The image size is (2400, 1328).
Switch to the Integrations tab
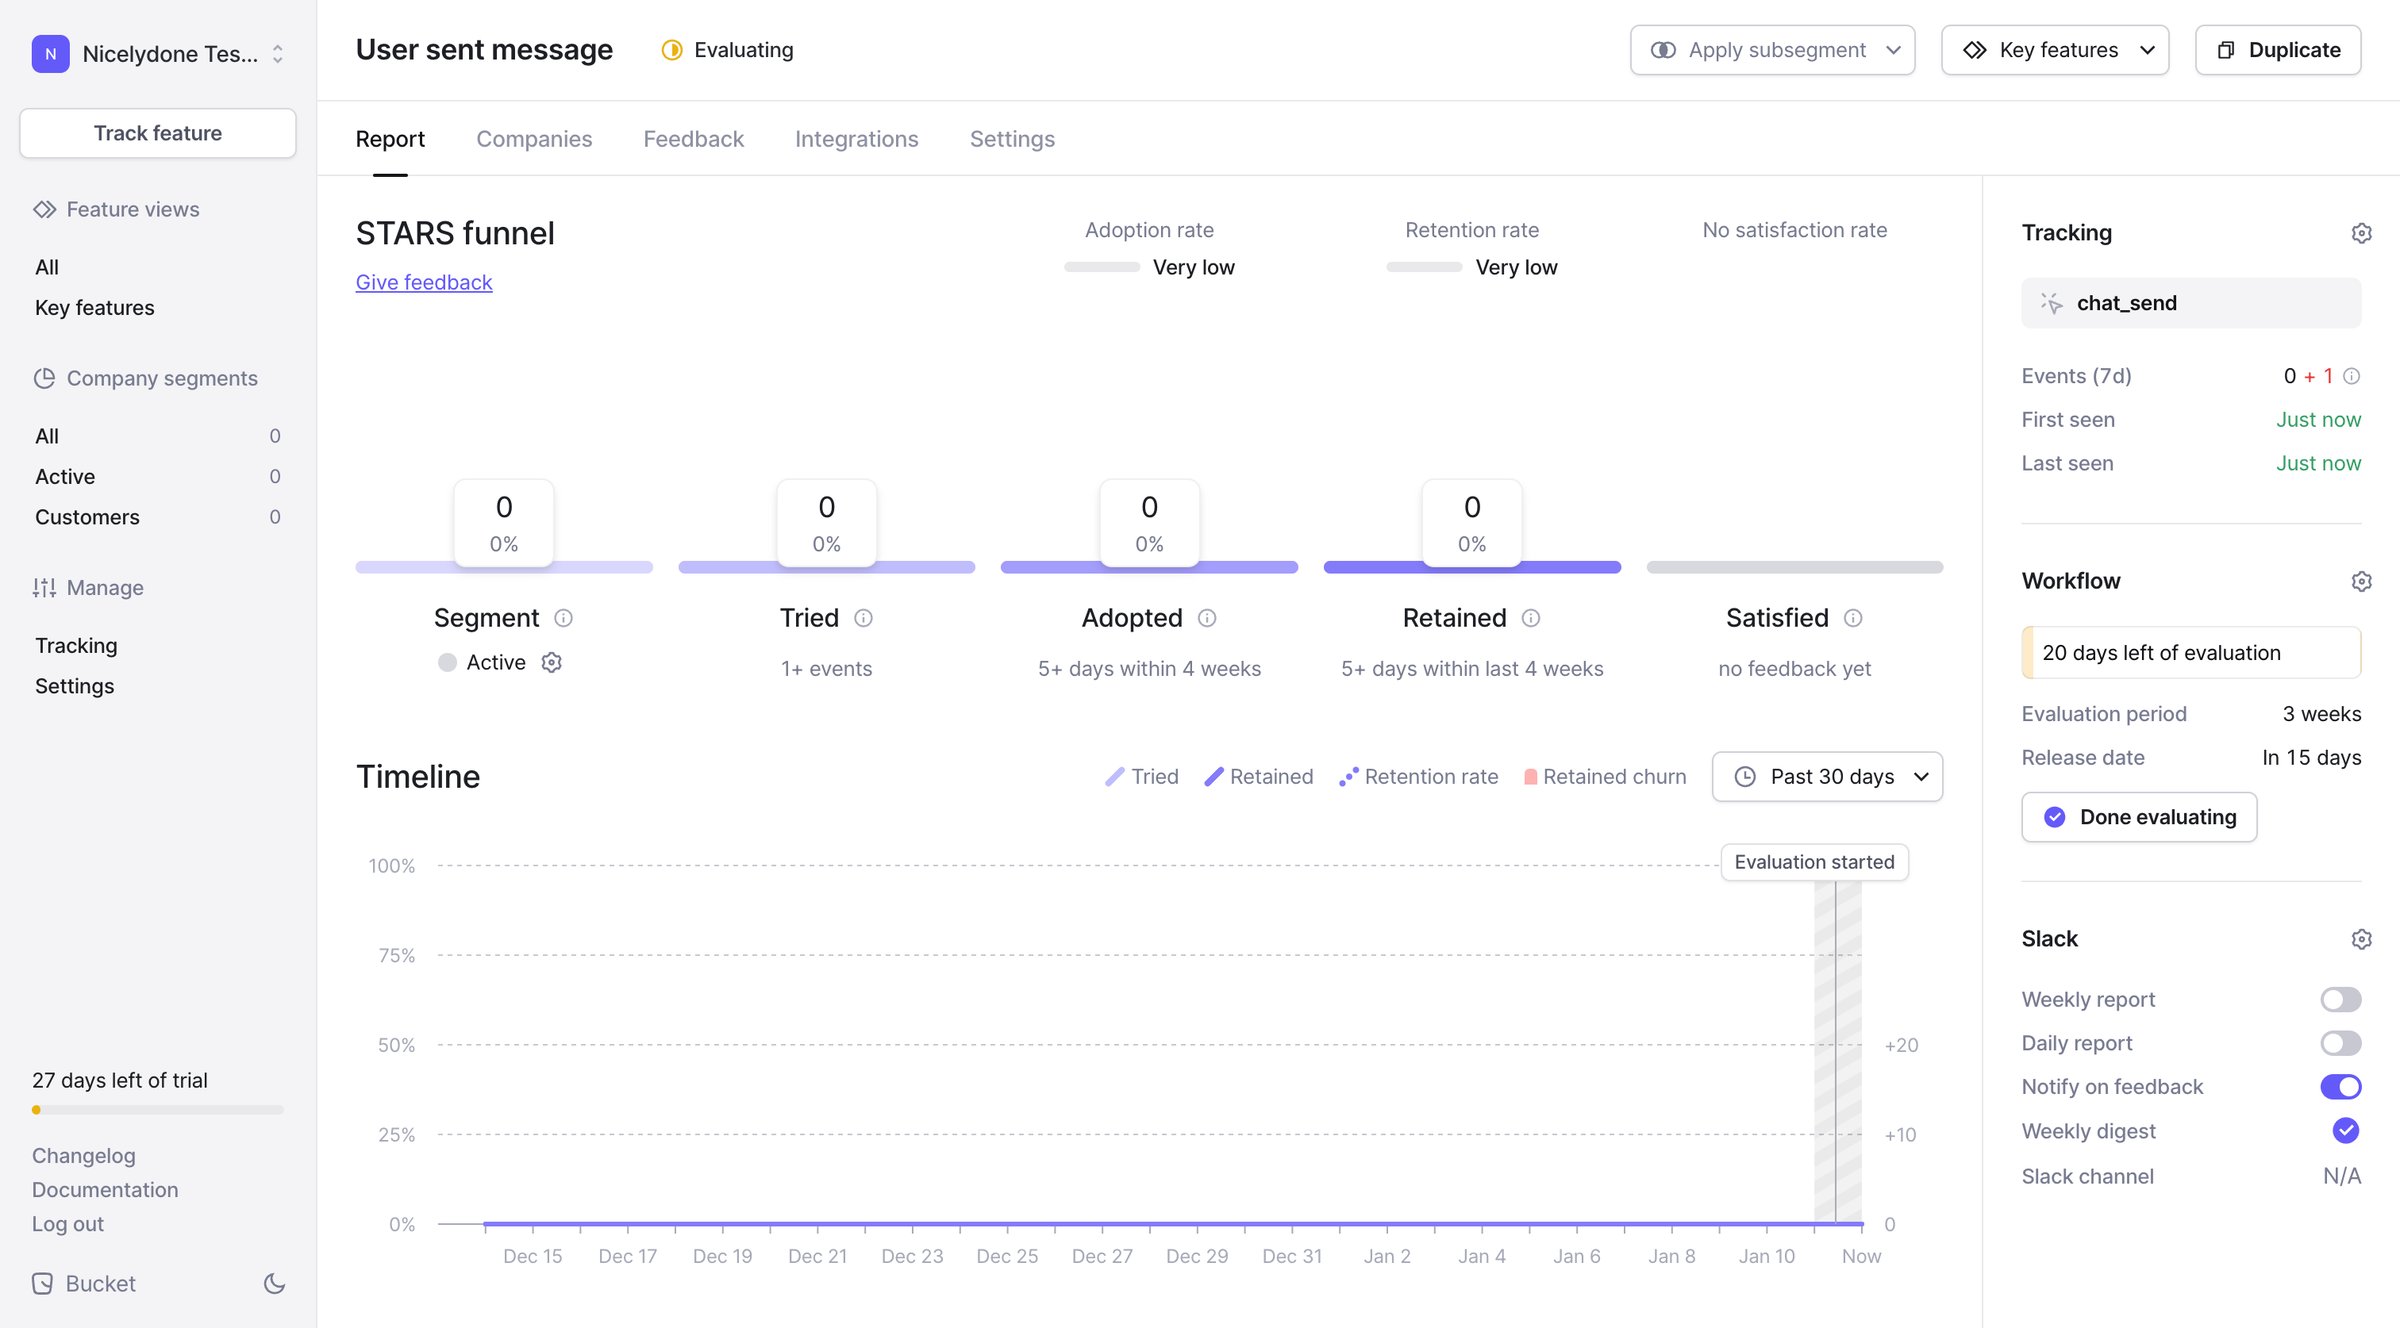[x=857, y=139]
